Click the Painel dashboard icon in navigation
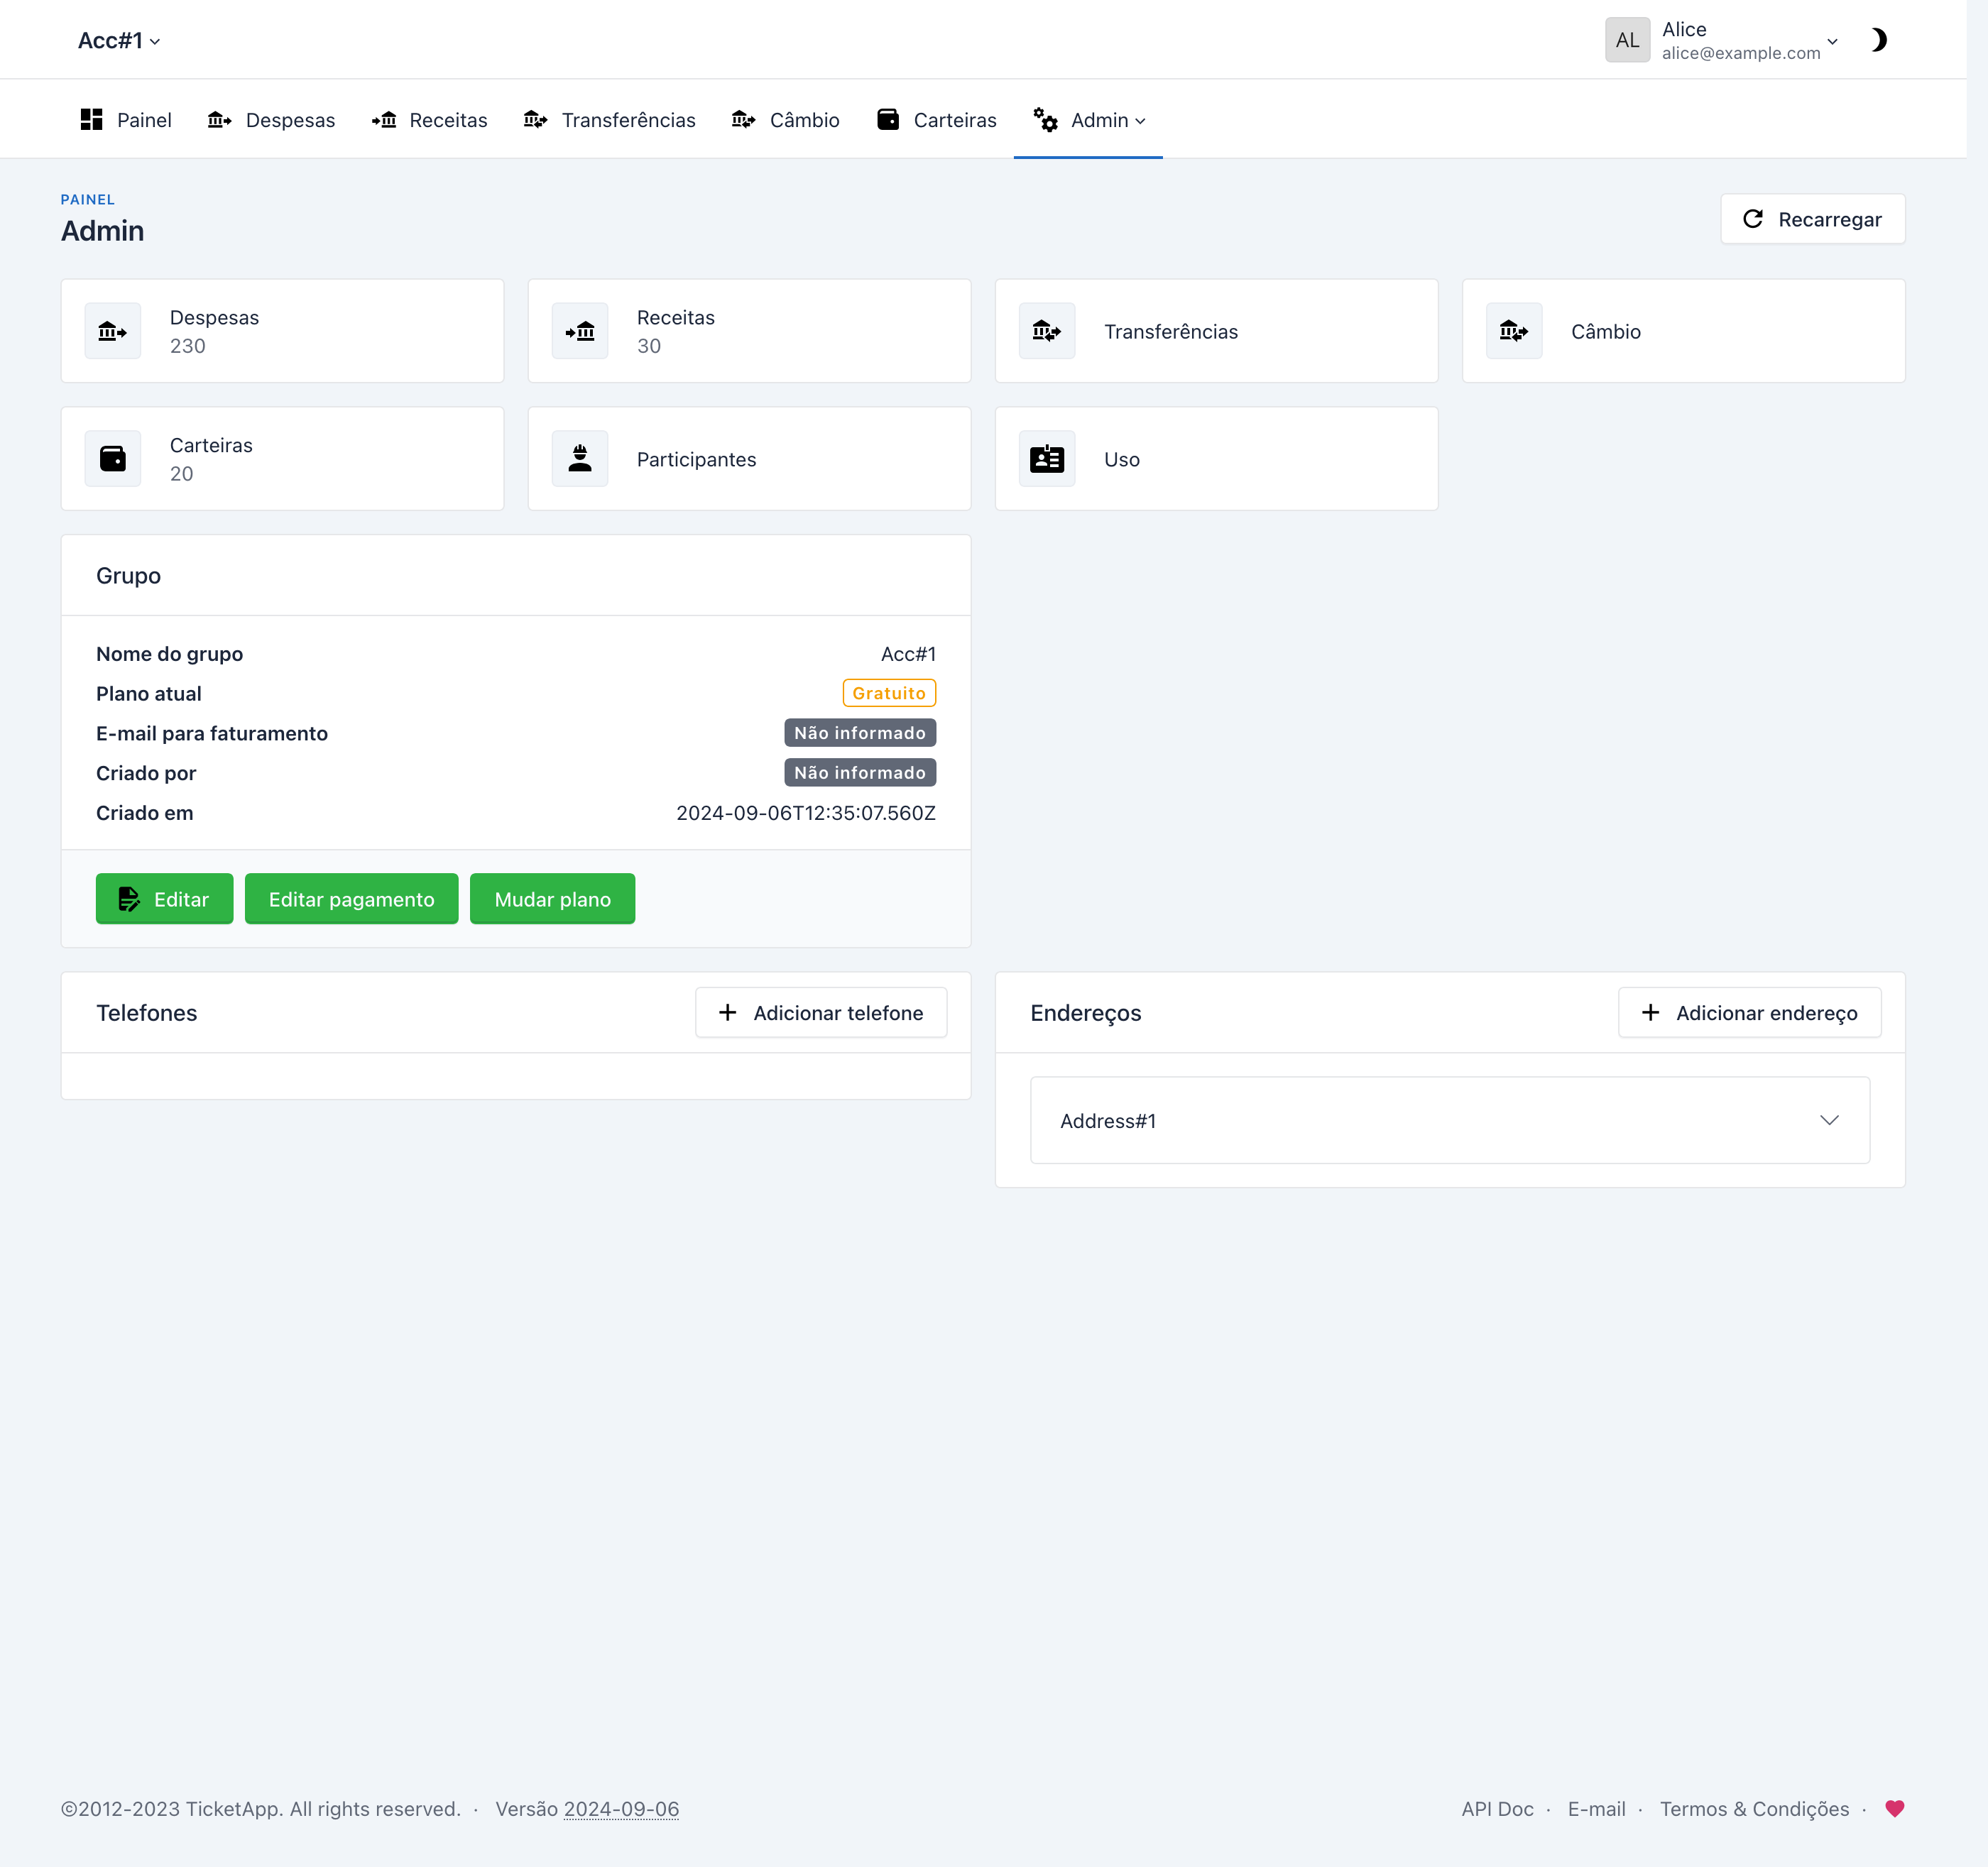 point(91,120)
